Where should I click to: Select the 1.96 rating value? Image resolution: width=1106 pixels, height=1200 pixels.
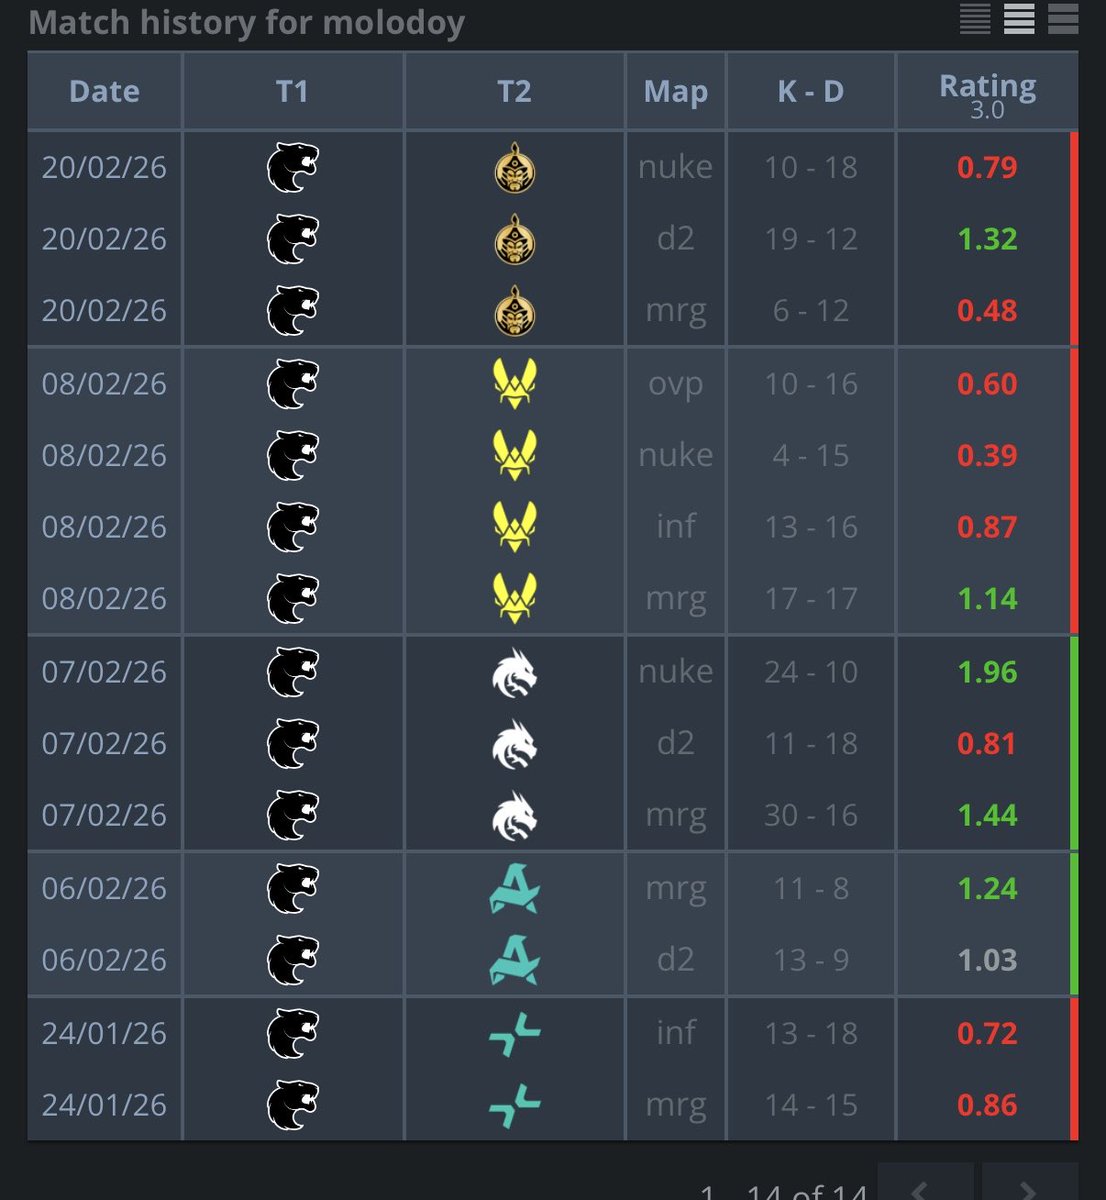point(987,672)
